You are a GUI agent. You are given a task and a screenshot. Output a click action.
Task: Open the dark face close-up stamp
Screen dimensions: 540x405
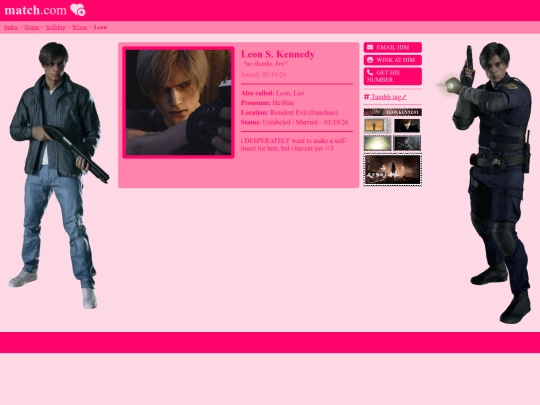pyautogui.click(x=407, y=126)
